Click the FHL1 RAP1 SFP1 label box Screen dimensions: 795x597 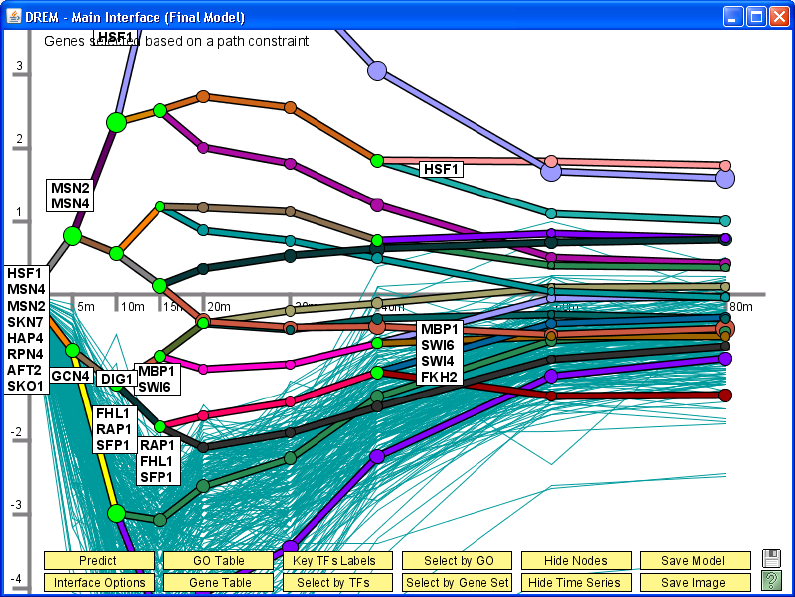114,429
